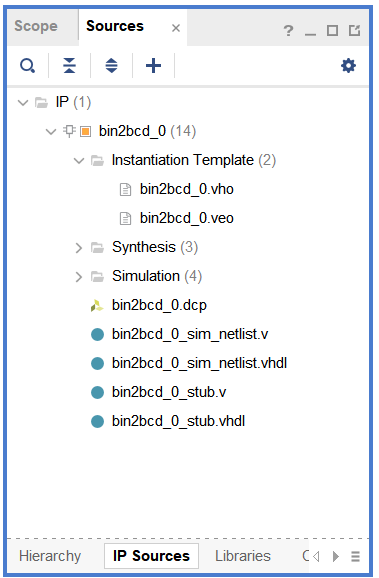Float the Sources panel with popout icon
This screenshot has width=379, height=578.
354,30
